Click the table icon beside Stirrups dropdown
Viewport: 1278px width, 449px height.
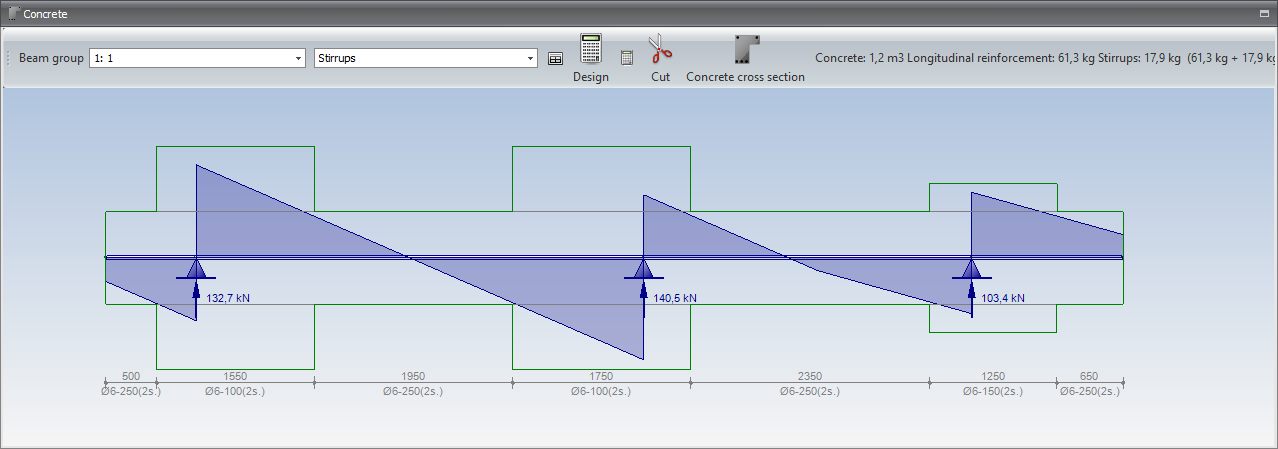click(x=555, y=59)
